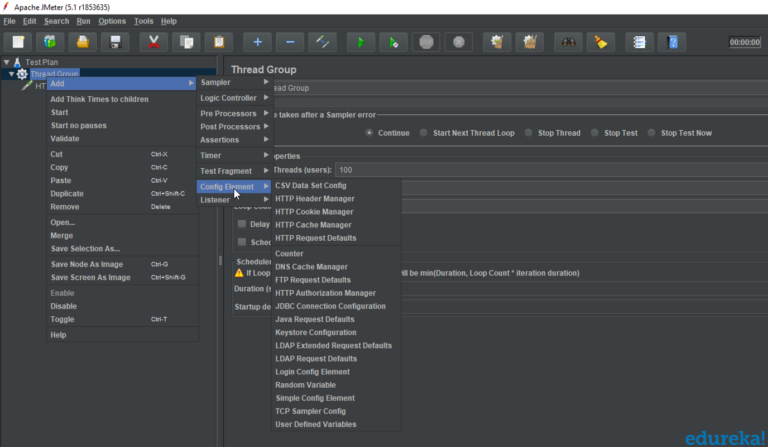This screenshot has height=447, width=768.
Task: Click Validate in the context menu
Action: coord(65,139)
